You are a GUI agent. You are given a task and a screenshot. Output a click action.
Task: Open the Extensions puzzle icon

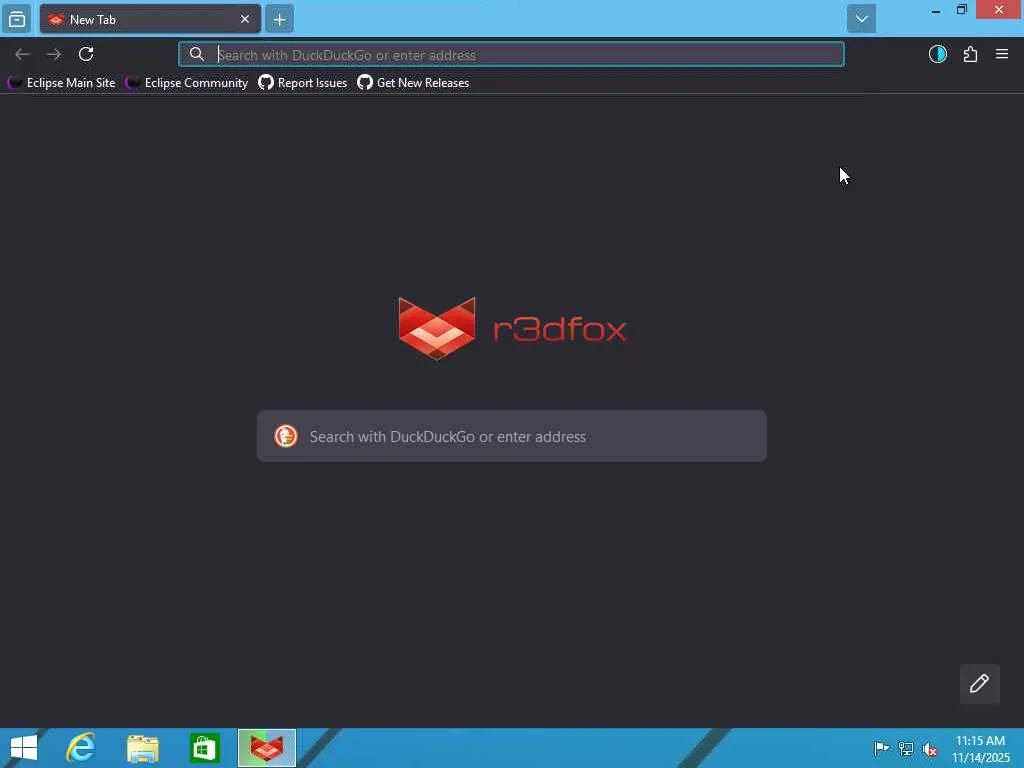coord(970,54)
